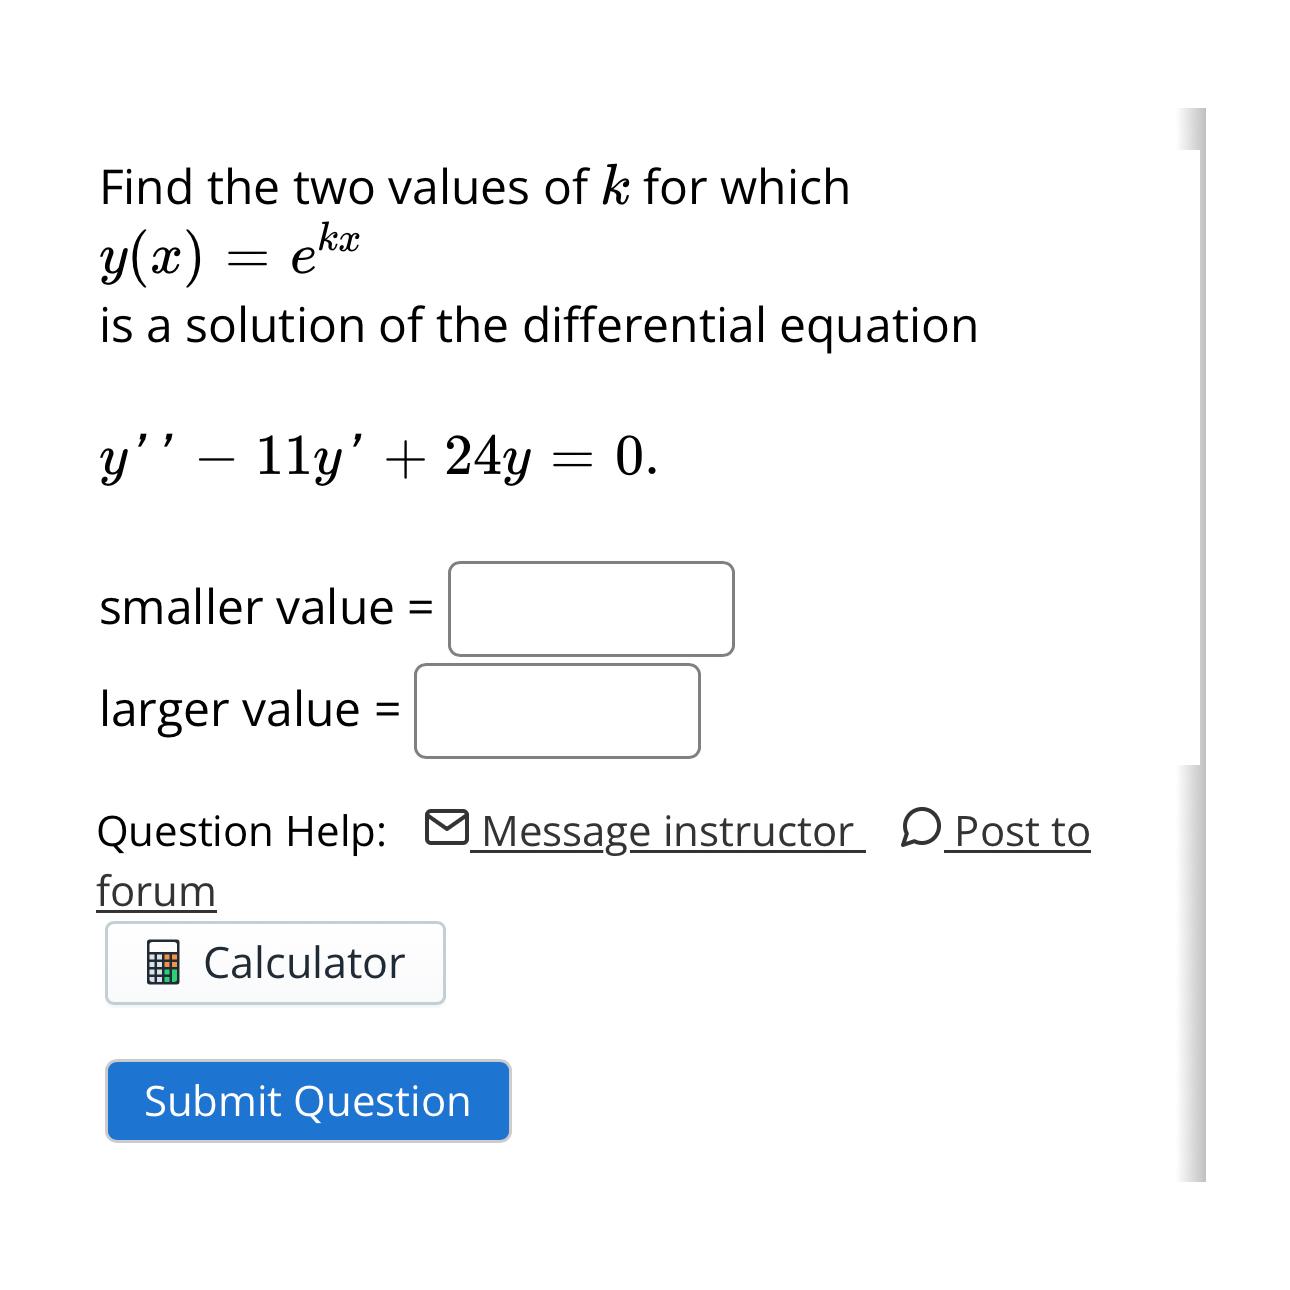1290x1290 pixels.
Task: Follow the Post to link text
Action: [x=1021, y=832]
